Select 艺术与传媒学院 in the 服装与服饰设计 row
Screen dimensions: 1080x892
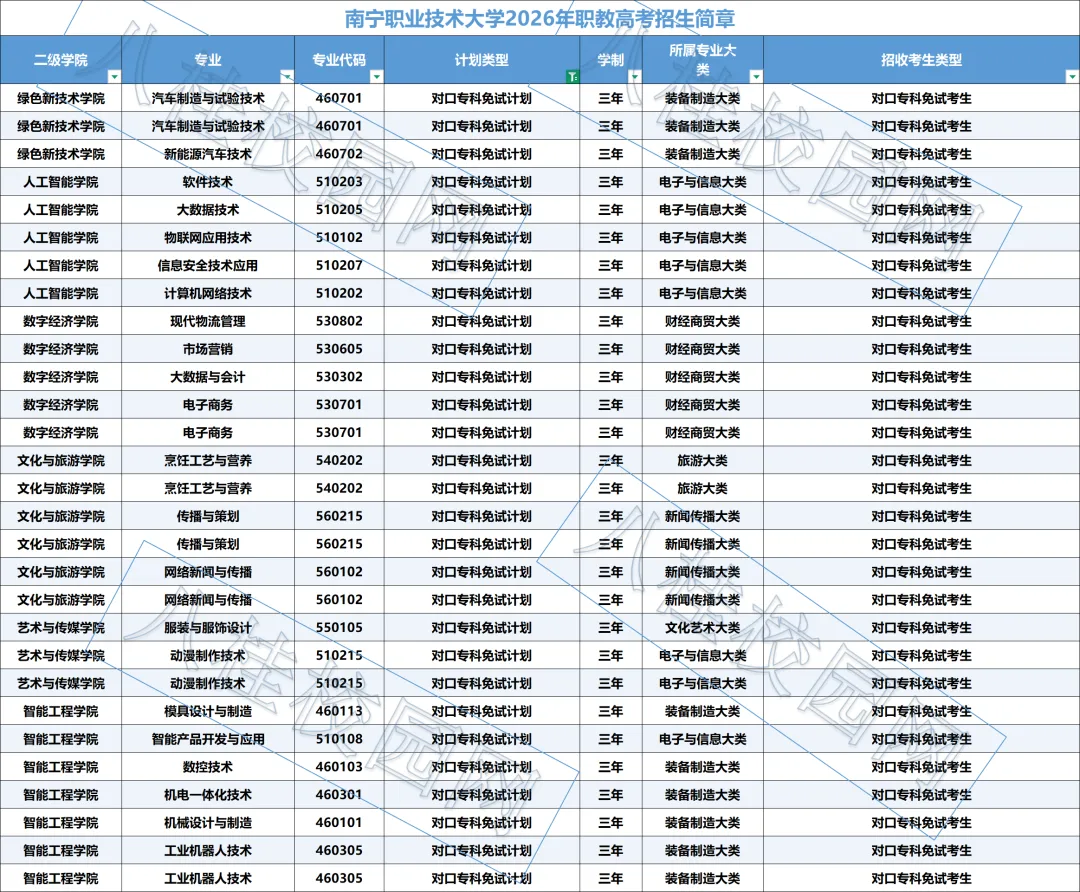61,627
